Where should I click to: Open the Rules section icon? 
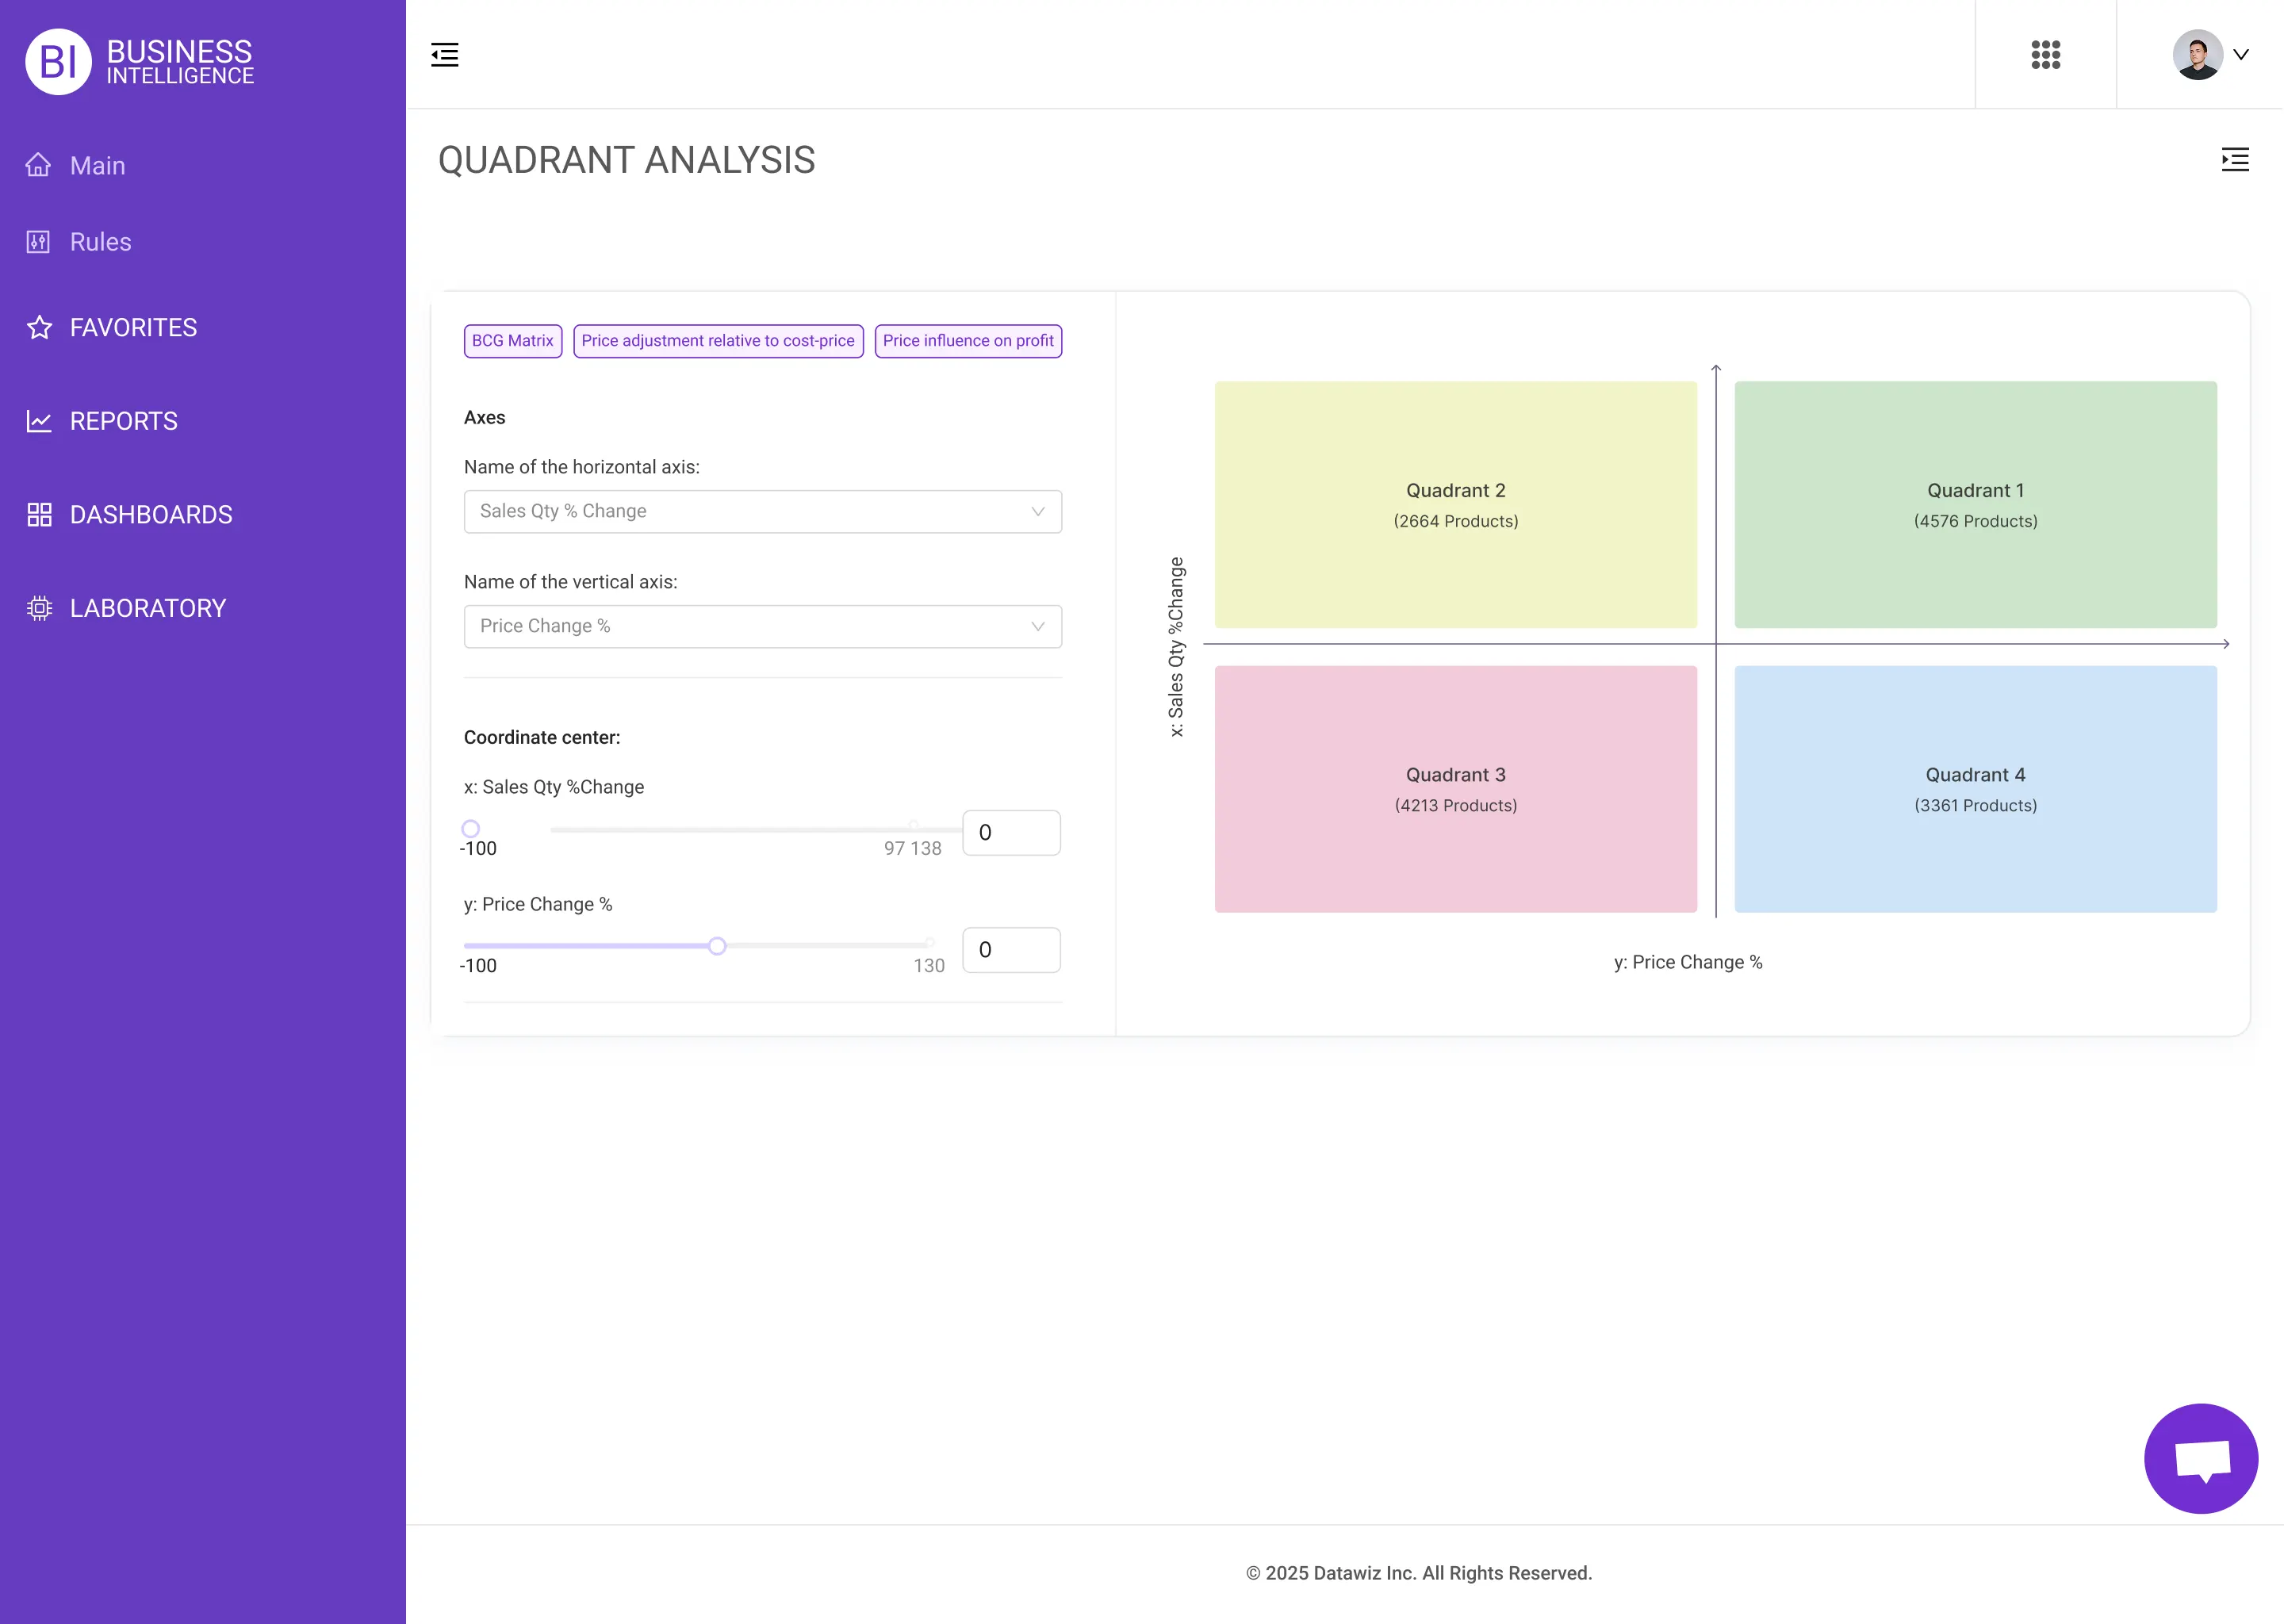(x=38, y=241)
